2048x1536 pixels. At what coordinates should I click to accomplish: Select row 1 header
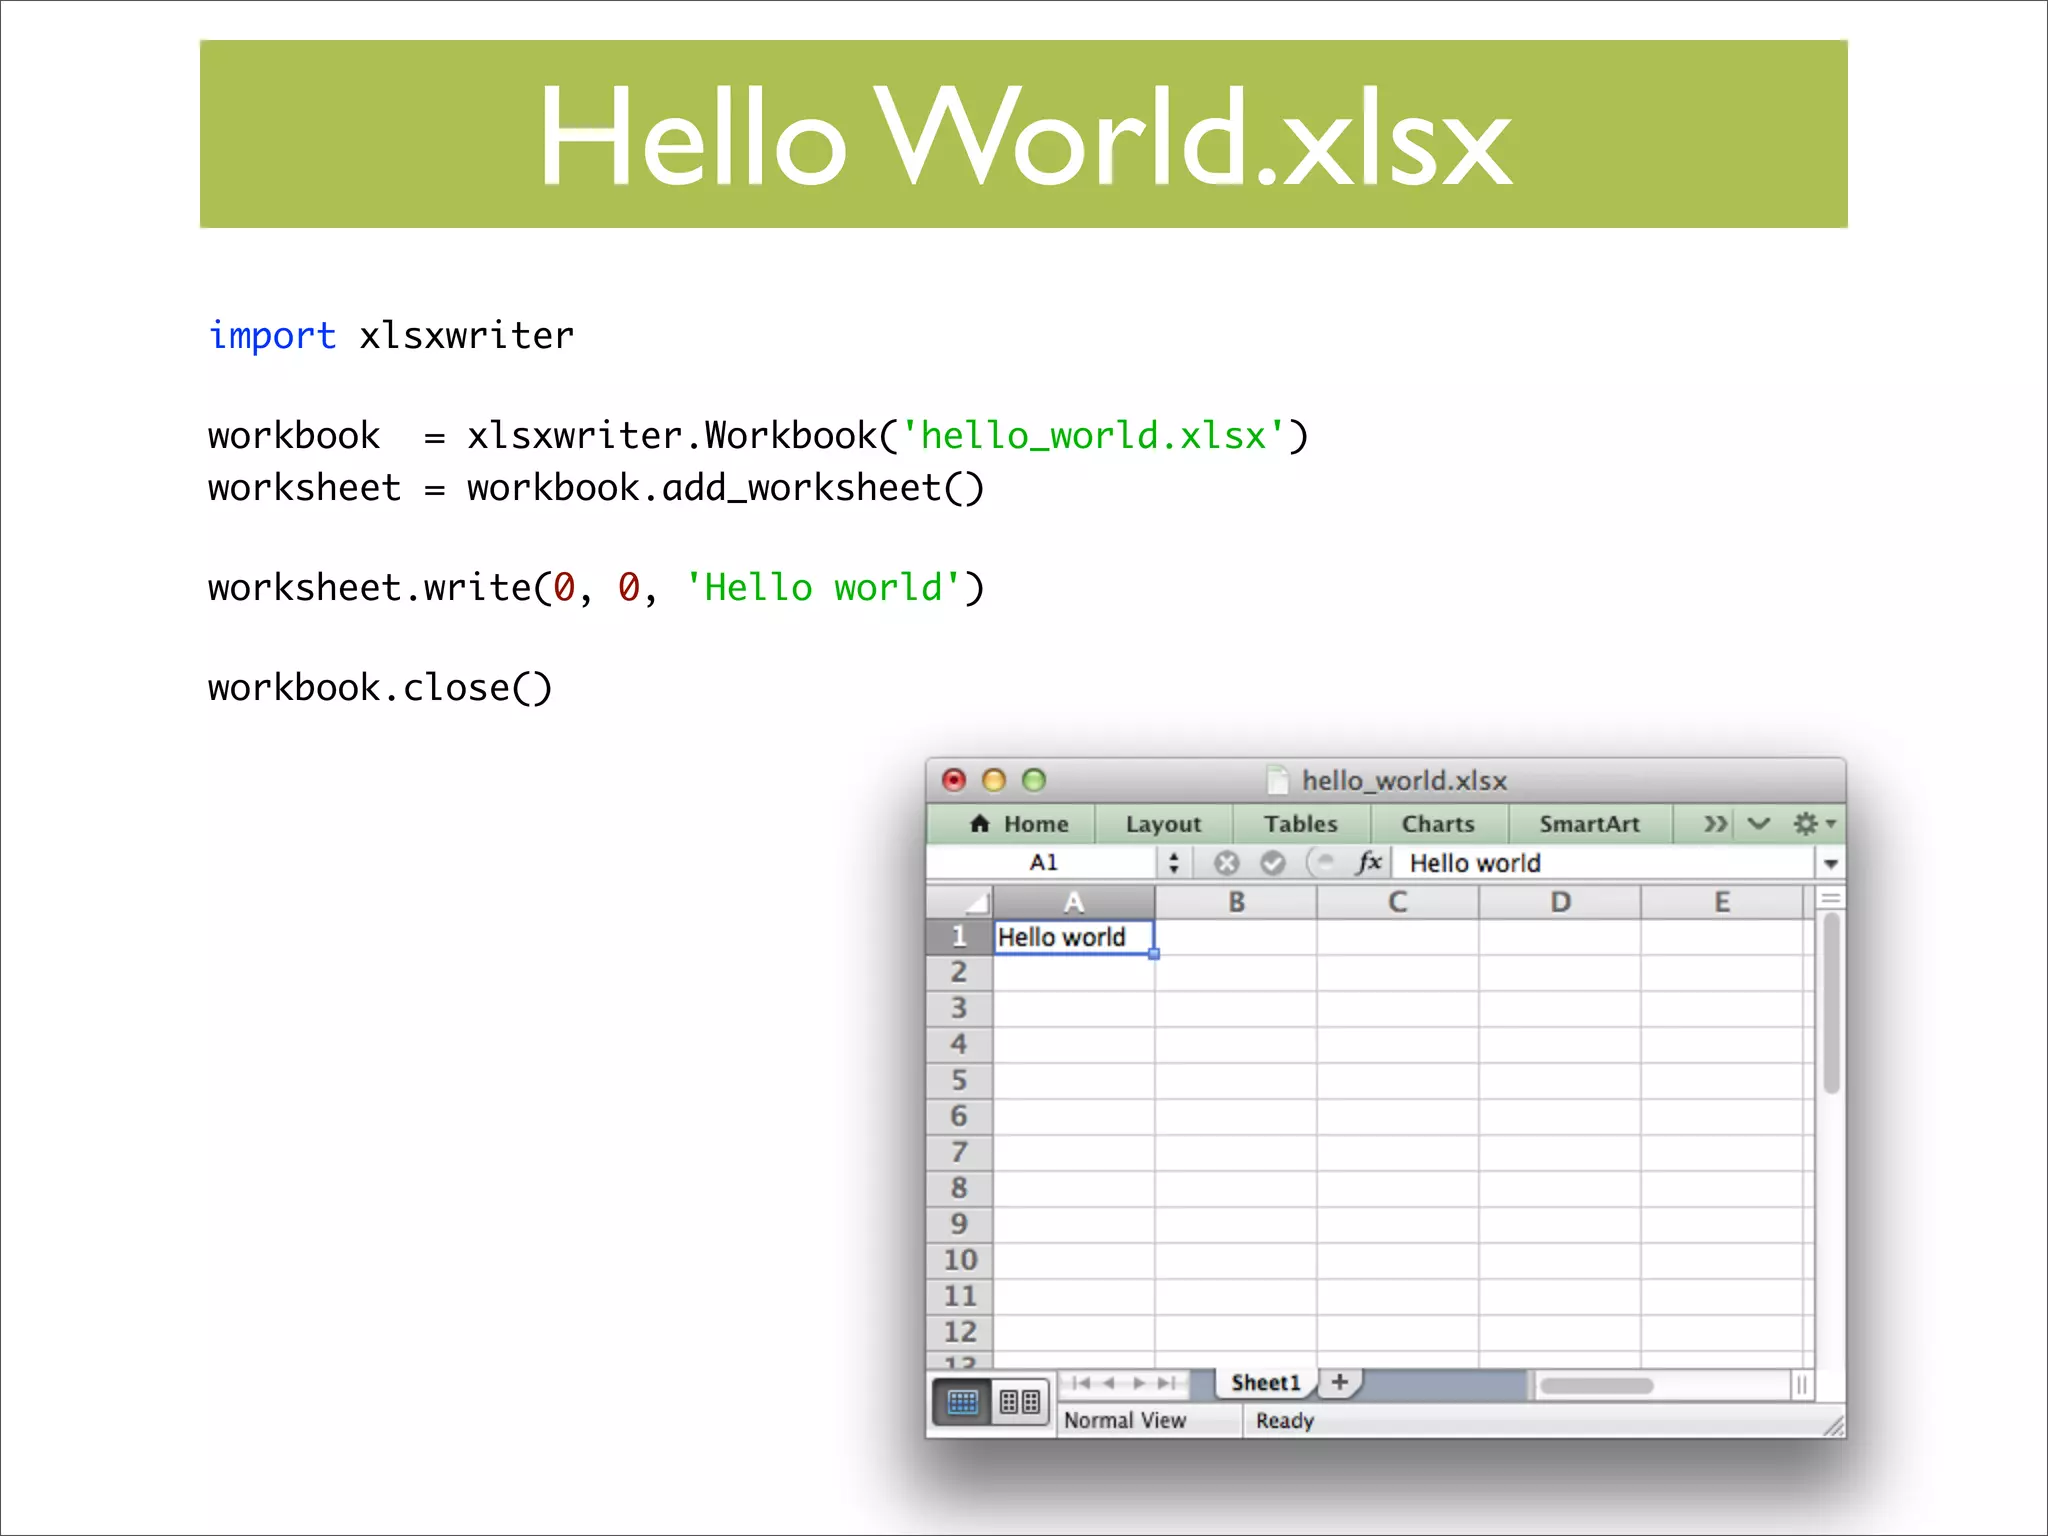[x=960, y=937]
